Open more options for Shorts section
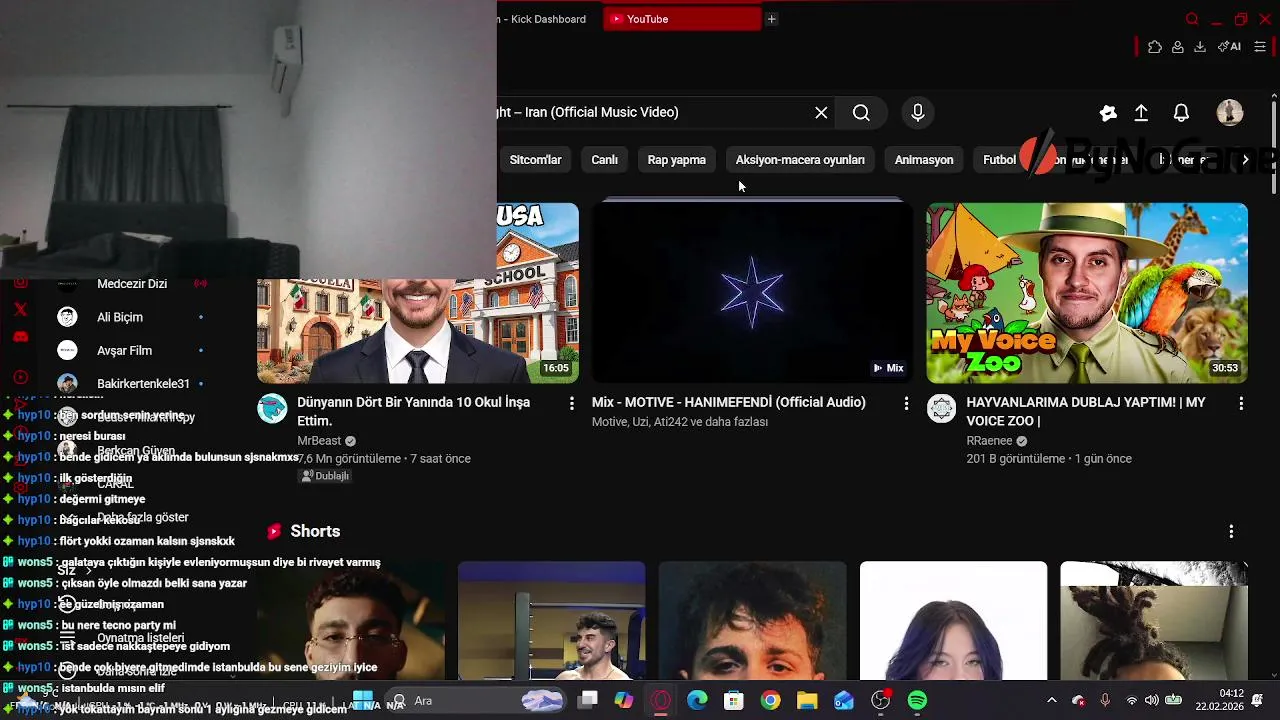This screenshot has height=720, width=1280. coord(1231,532)
